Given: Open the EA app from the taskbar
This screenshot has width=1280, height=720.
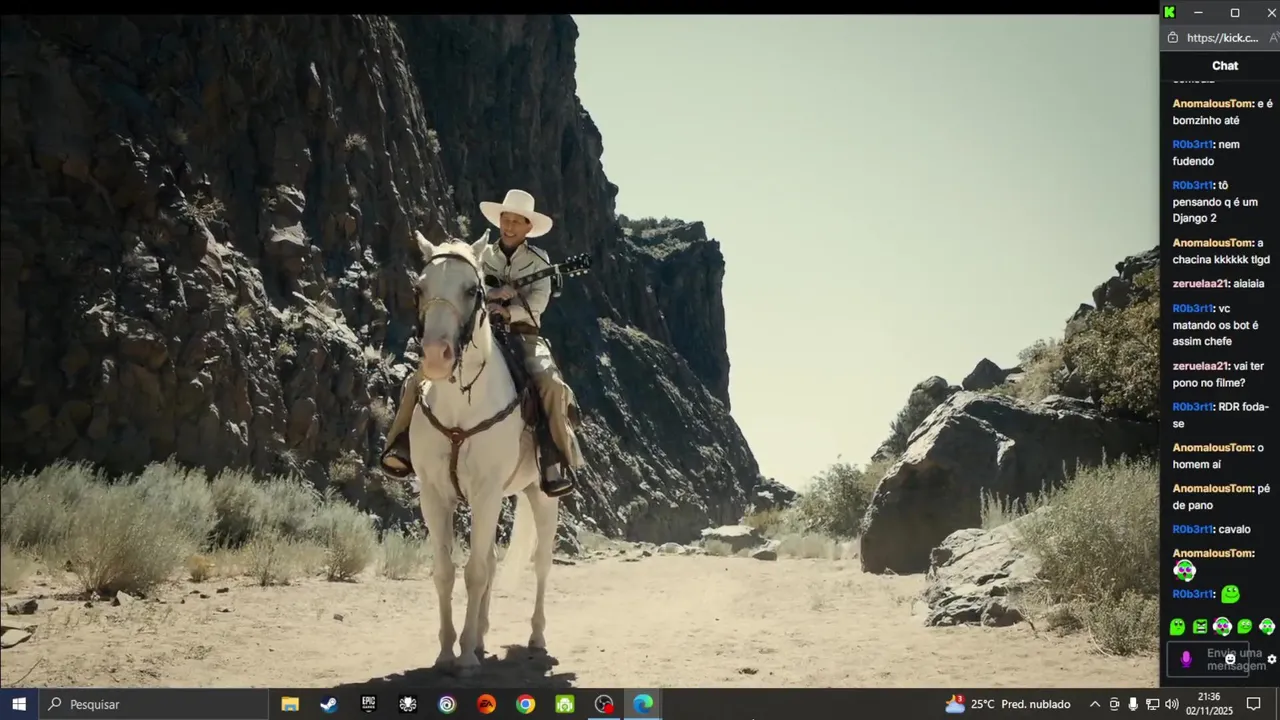Looking at the screenshot, I should point(486,704).
